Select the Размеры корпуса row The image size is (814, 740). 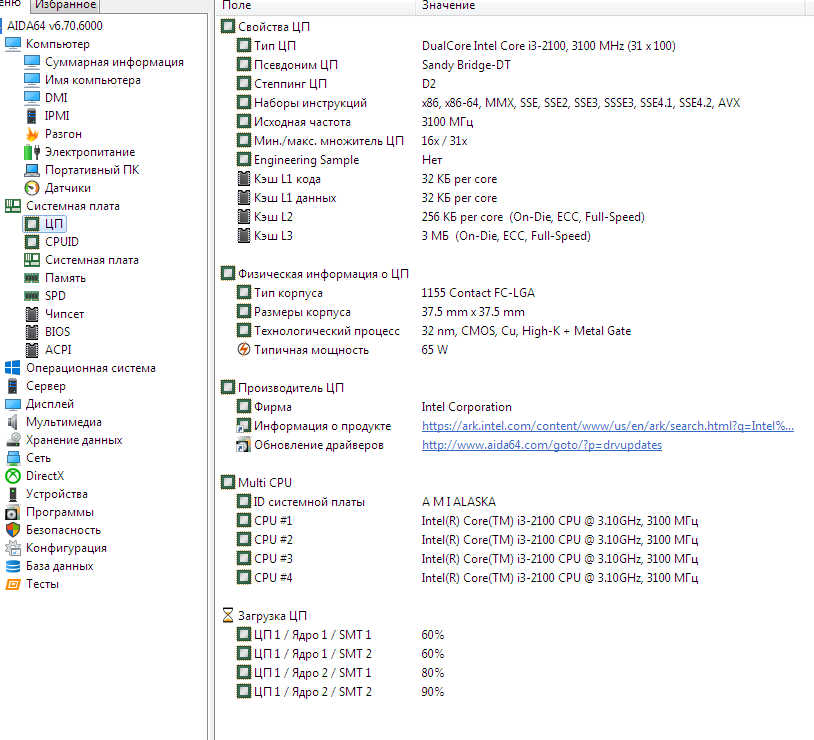pyautogui.click(x=381, y=312)
